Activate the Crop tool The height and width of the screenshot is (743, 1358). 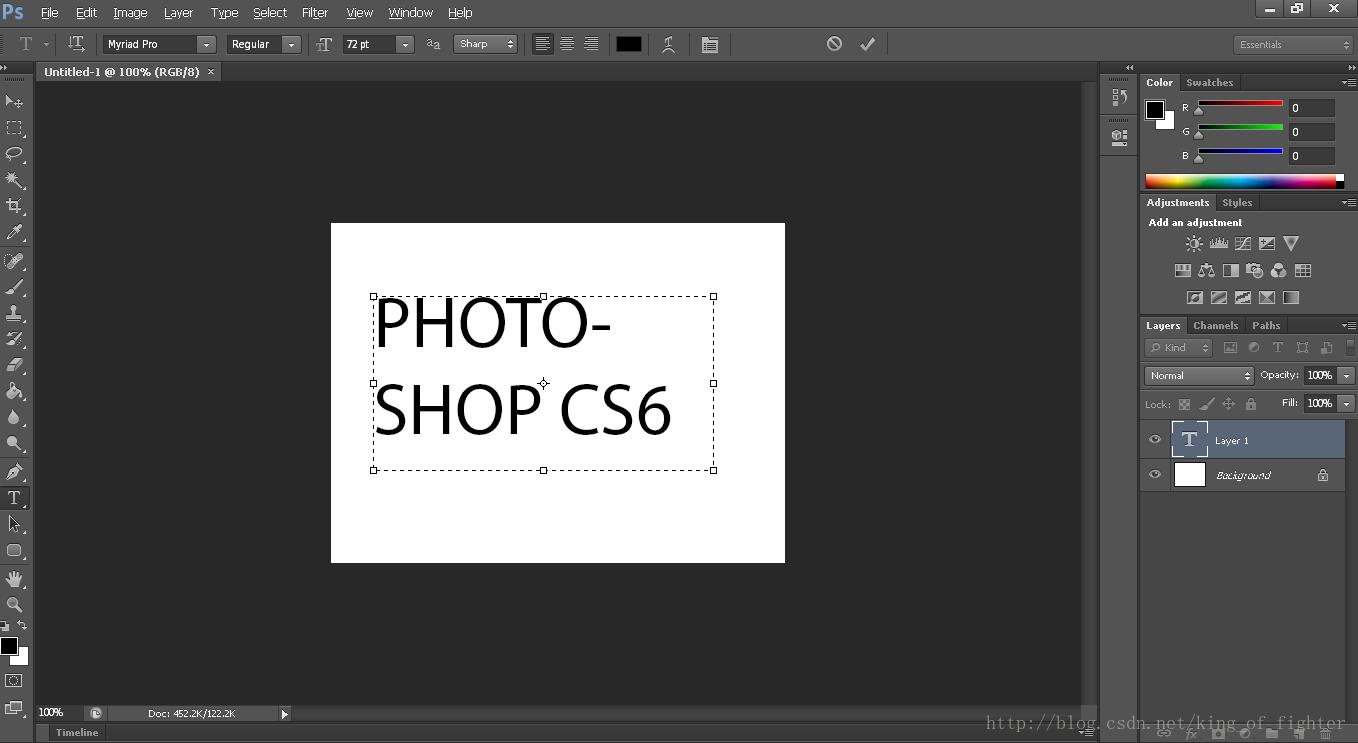(14, 206)
